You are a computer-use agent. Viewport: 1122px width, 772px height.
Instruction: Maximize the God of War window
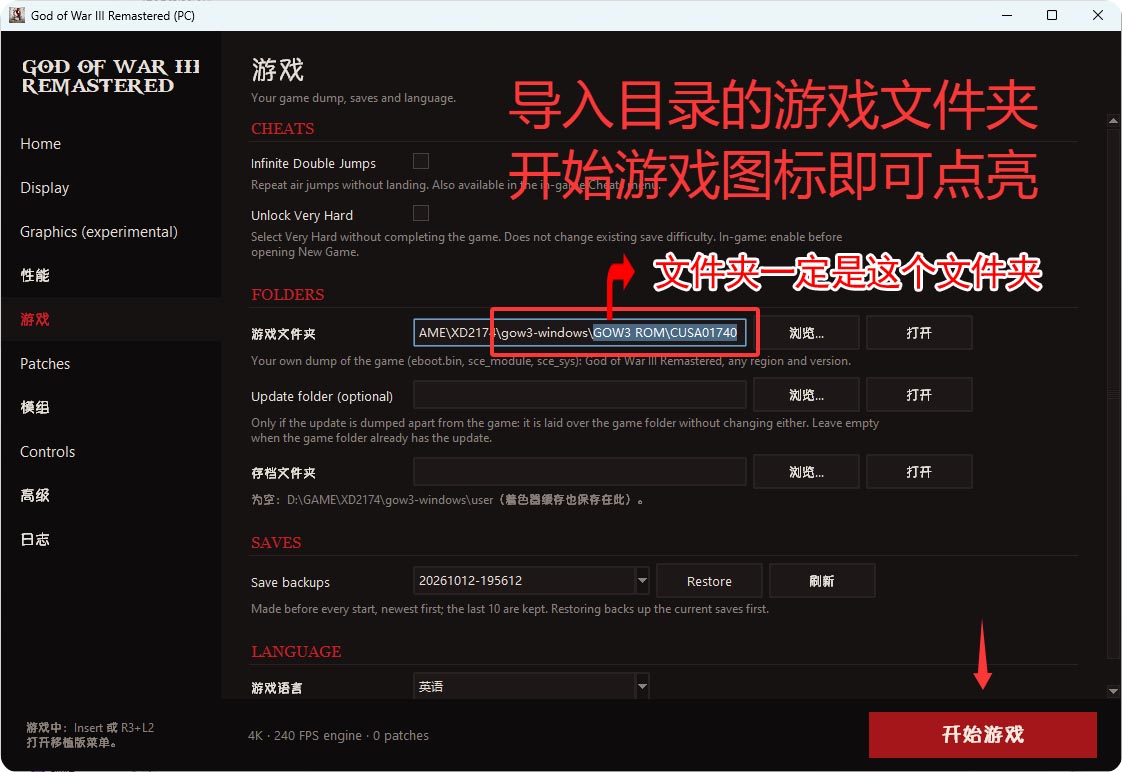click(1052, 15)
